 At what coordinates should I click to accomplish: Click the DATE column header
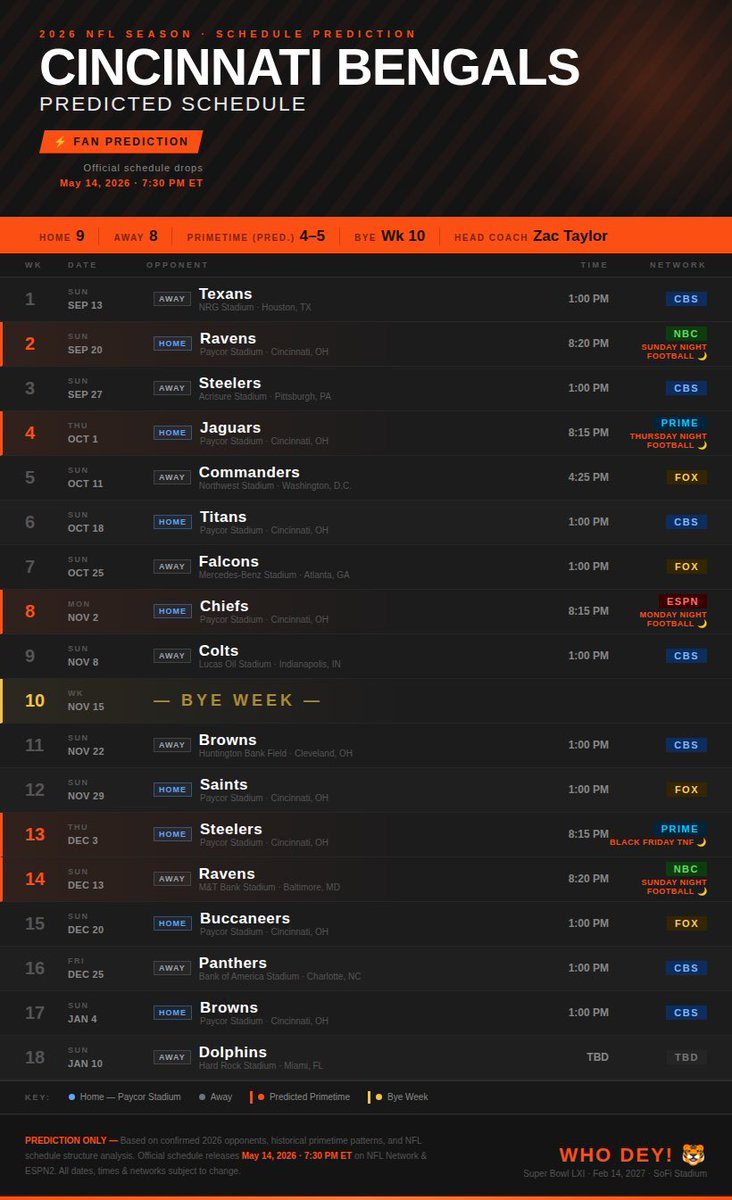(x=83, y=265)
